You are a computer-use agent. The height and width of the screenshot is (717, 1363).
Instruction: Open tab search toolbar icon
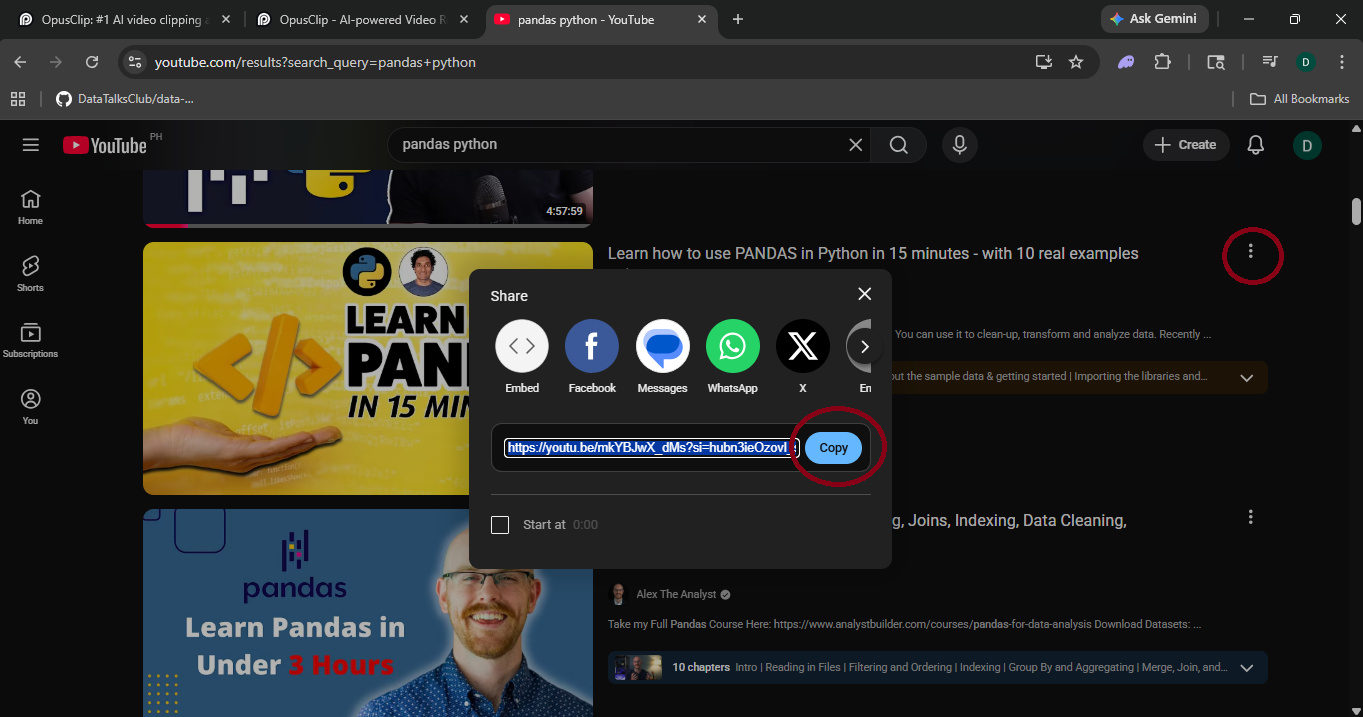click(1216, 62)
